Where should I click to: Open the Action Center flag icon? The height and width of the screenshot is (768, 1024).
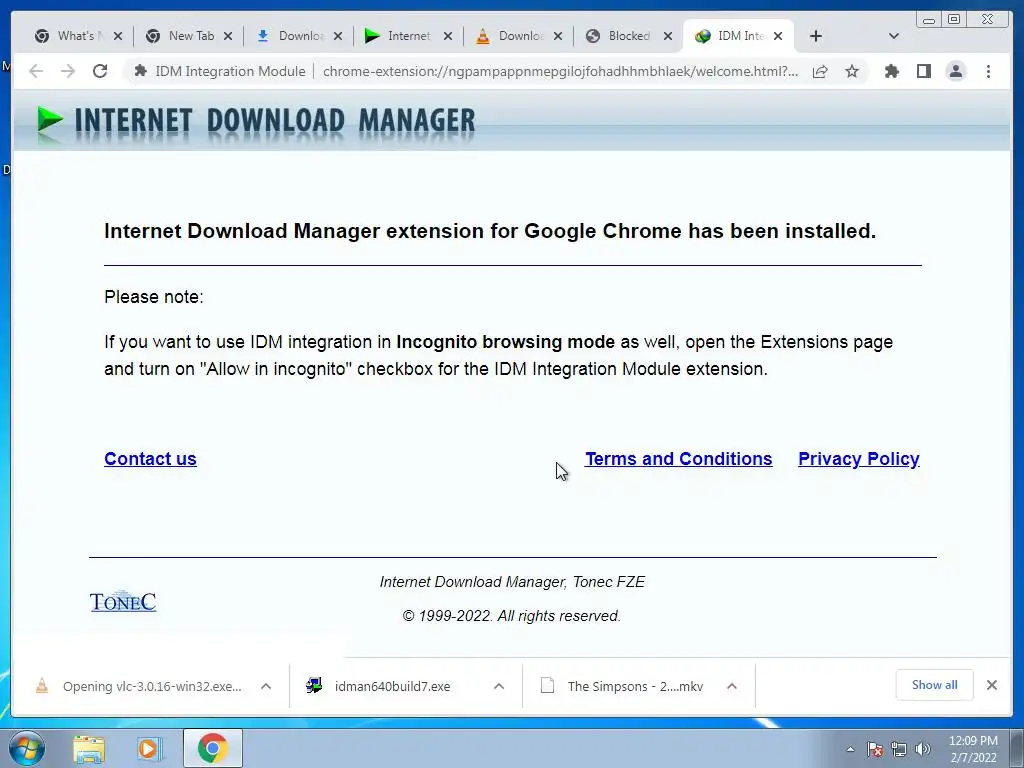[x=875, y=749]
